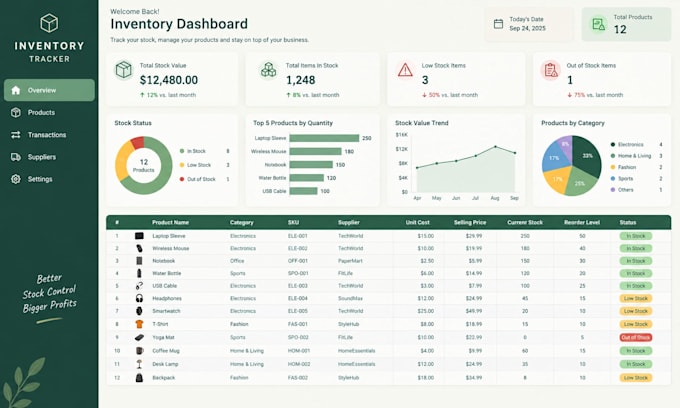Click the home icon beside Overview
Viewport: 680px width, 408px height.
(16, 90)
